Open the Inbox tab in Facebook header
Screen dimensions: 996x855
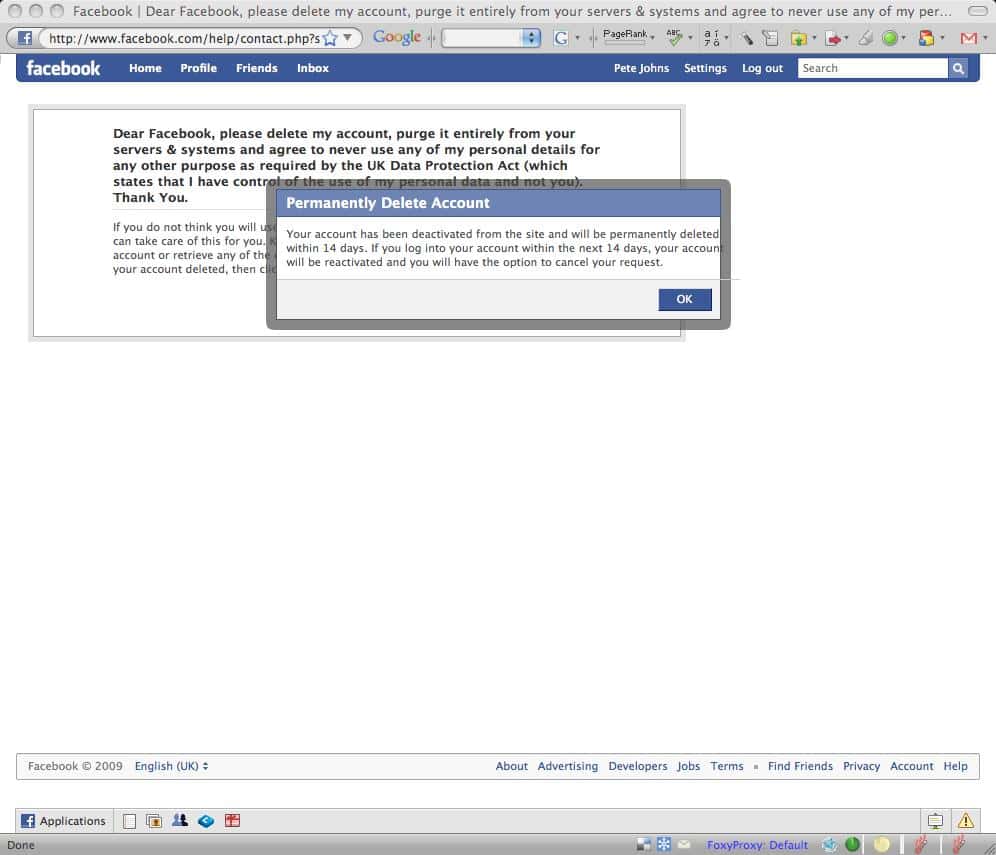[x=312, y=68]
